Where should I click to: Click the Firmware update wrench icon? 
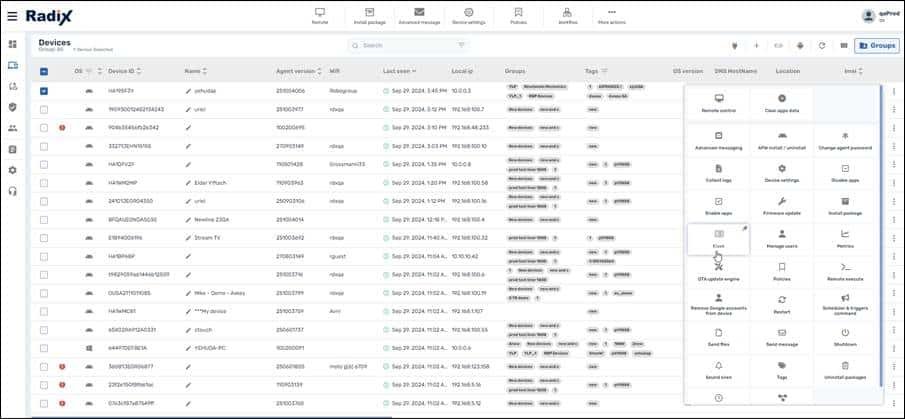pyautogui.click(x=781, y=206)
